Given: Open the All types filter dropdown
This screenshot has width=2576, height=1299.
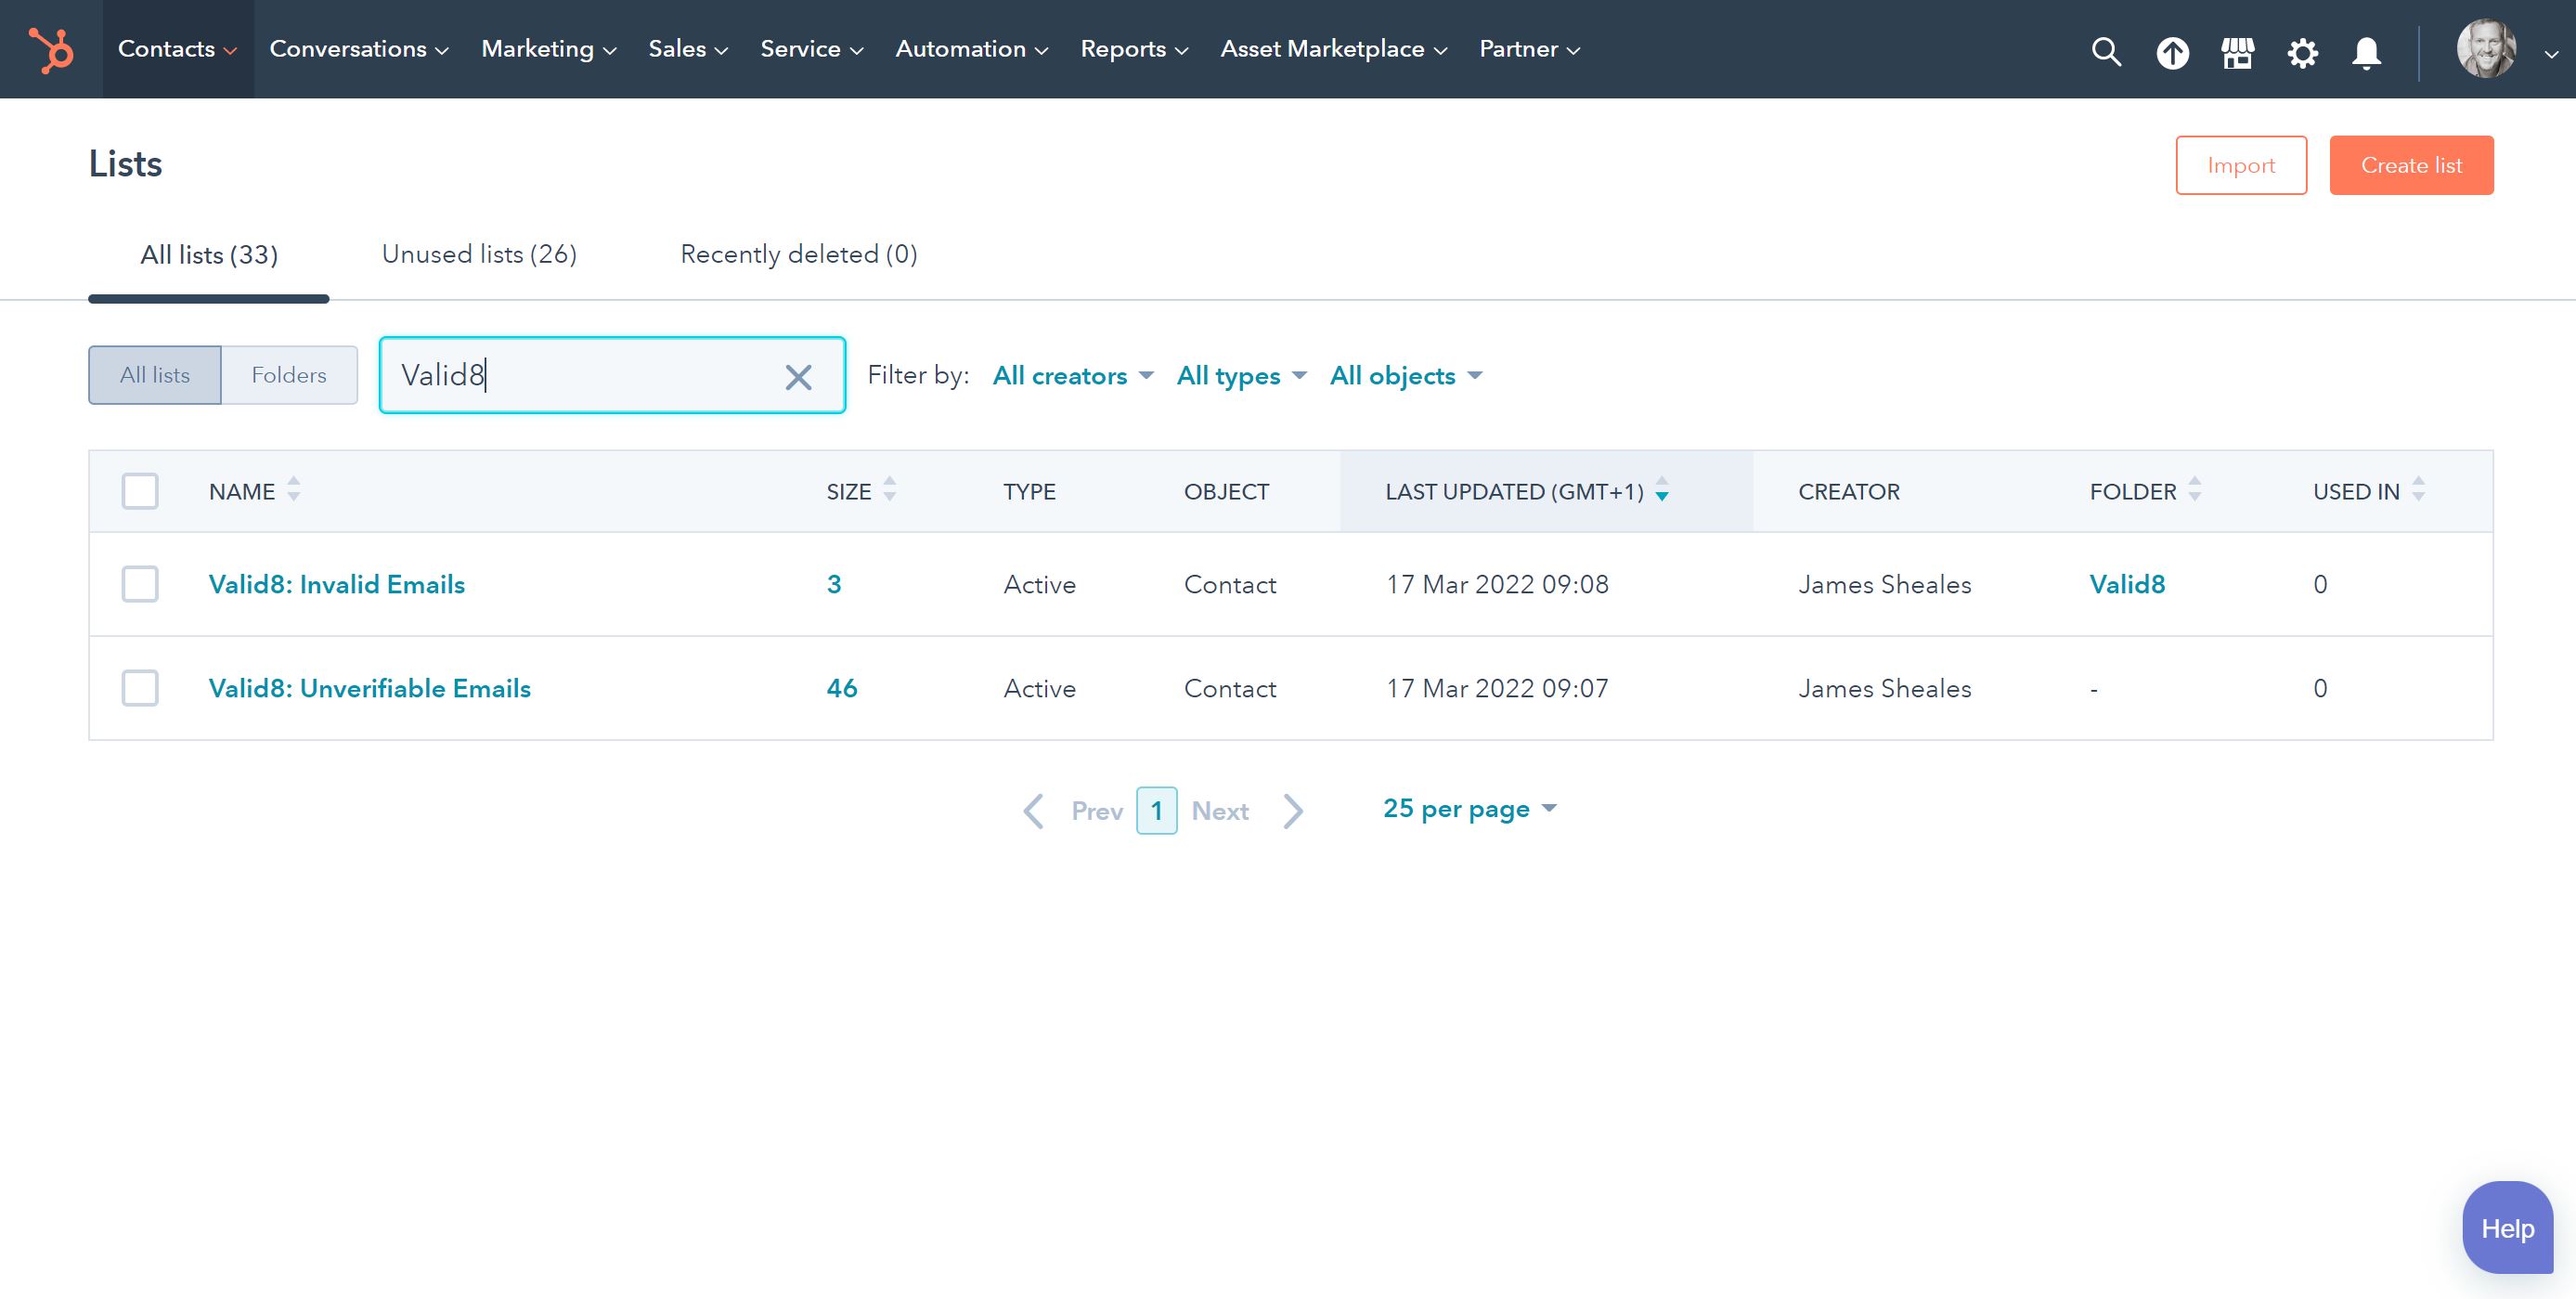Looking at the screenshot, I should (x=1241, y=376).
